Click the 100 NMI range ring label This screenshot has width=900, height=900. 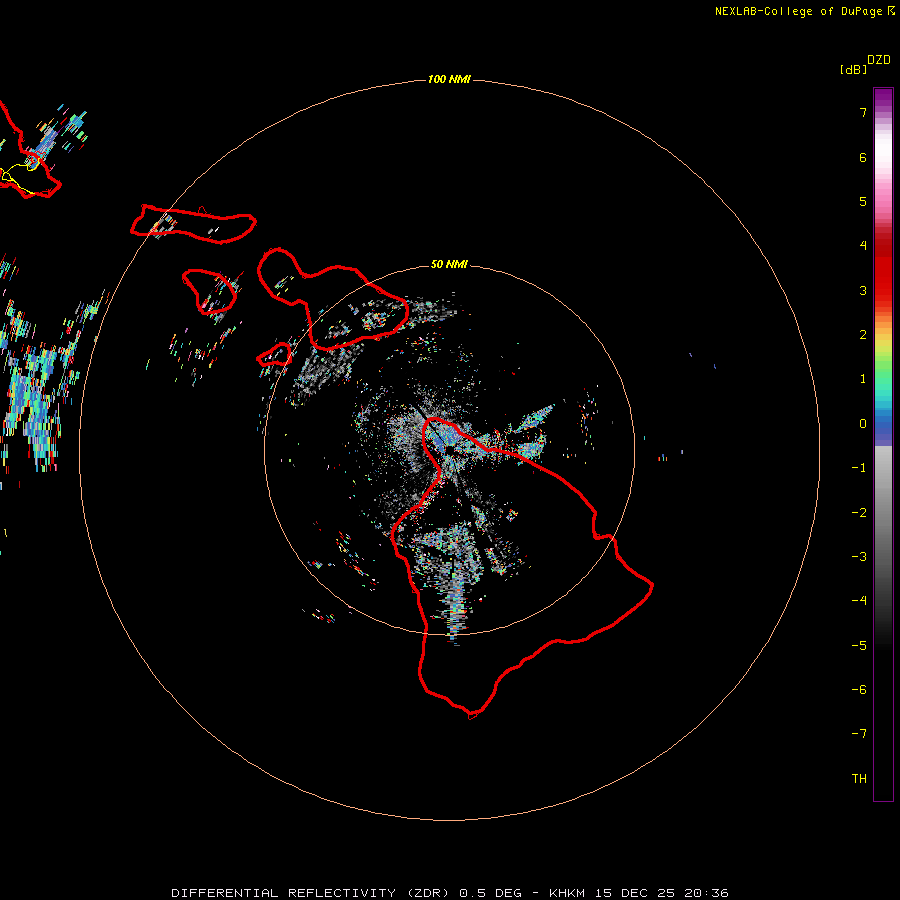(449, 79)
